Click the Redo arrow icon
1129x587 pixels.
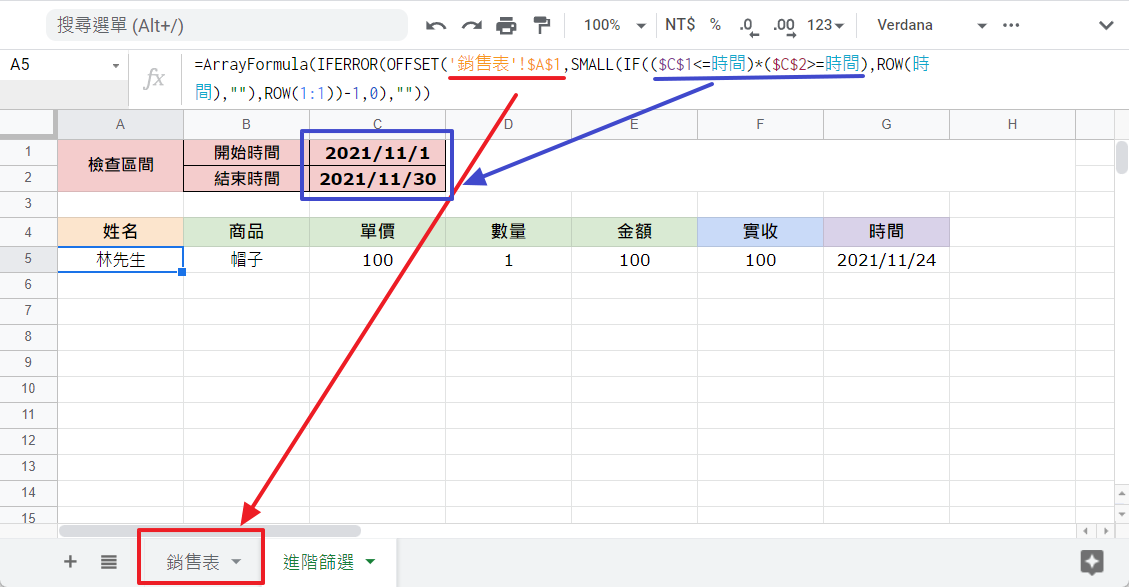pos(471,25)
